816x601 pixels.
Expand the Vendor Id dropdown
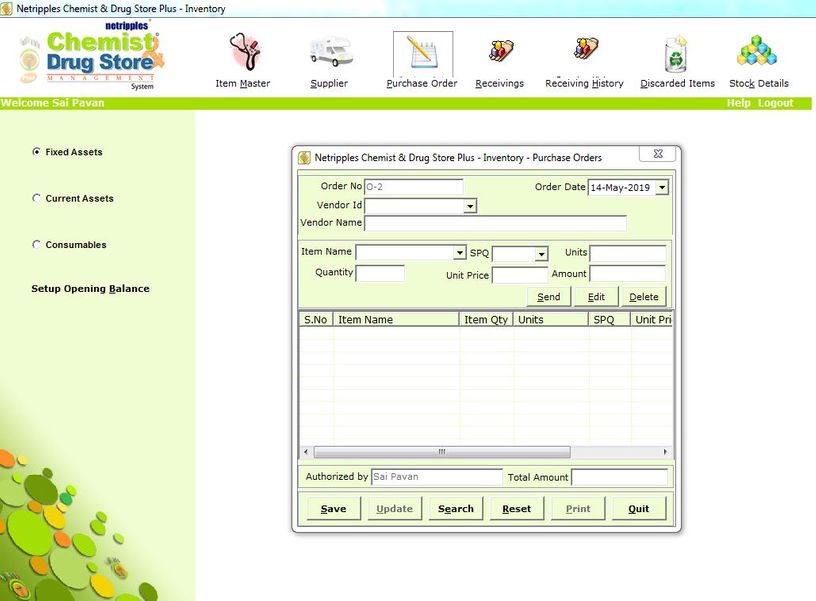470,206
